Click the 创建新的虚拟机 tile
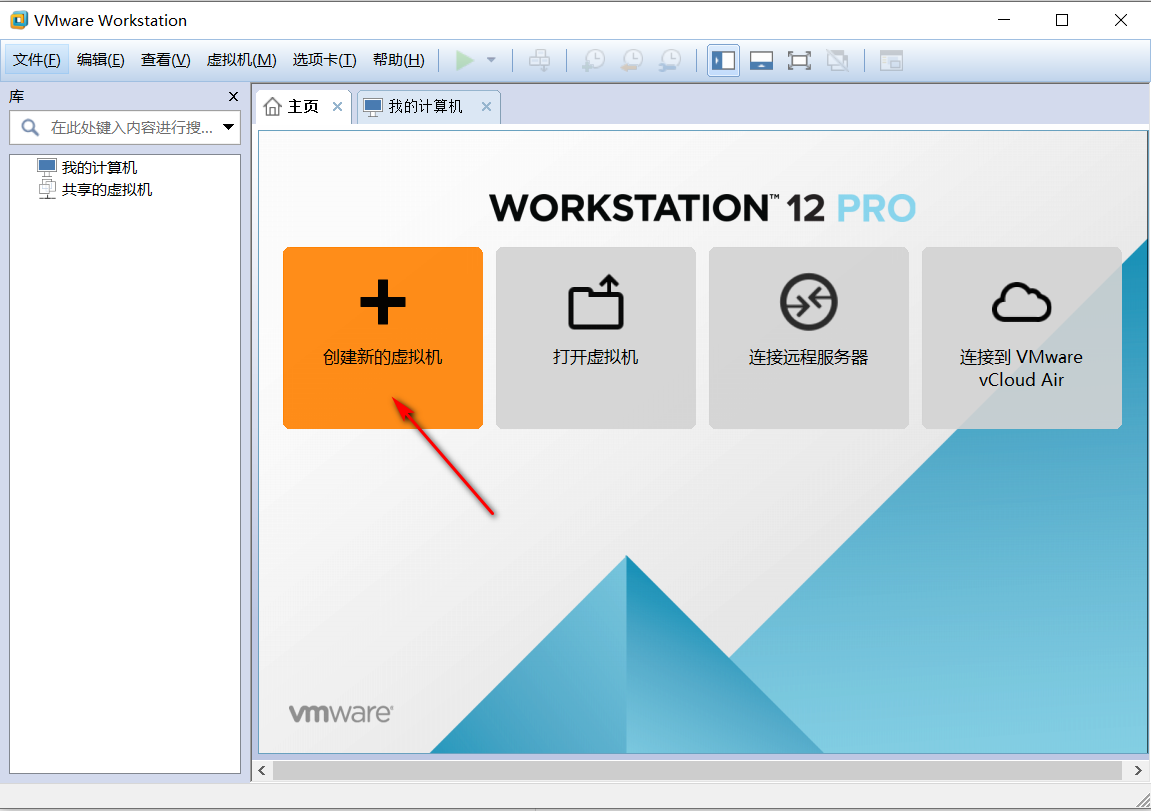The height and width of the screenshot is (811, 1151). [382, 338]
